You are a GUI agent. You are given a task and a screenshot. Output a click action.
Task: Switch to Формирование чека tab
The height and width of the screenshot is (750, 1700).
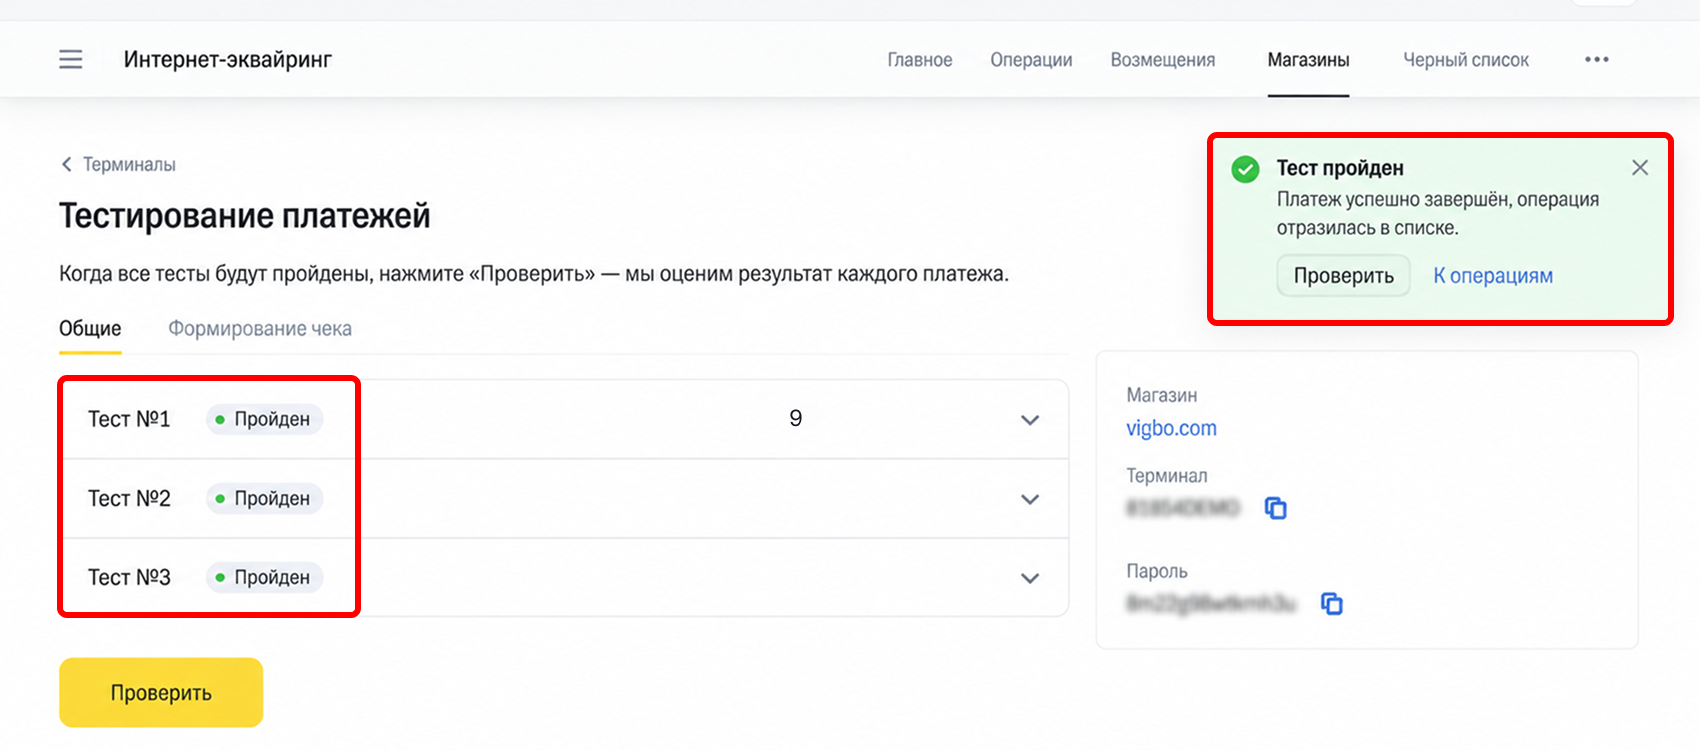(x=260, y=329)
